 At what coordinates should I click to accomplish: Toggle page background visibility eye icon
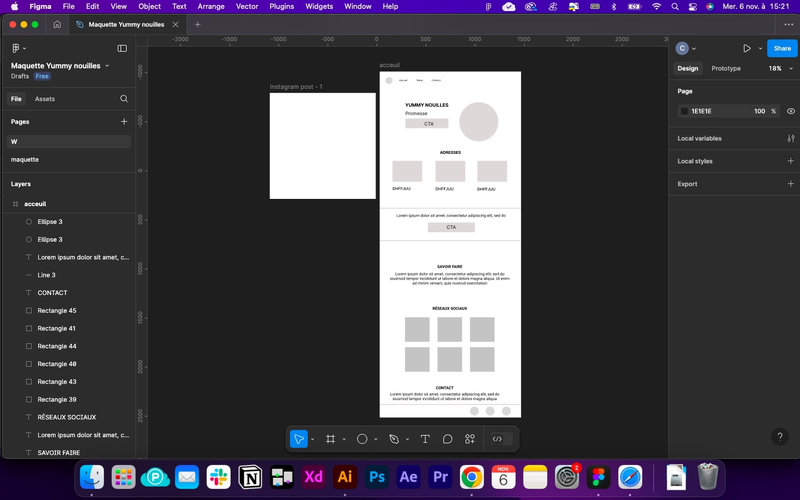(x=791, y=111)
